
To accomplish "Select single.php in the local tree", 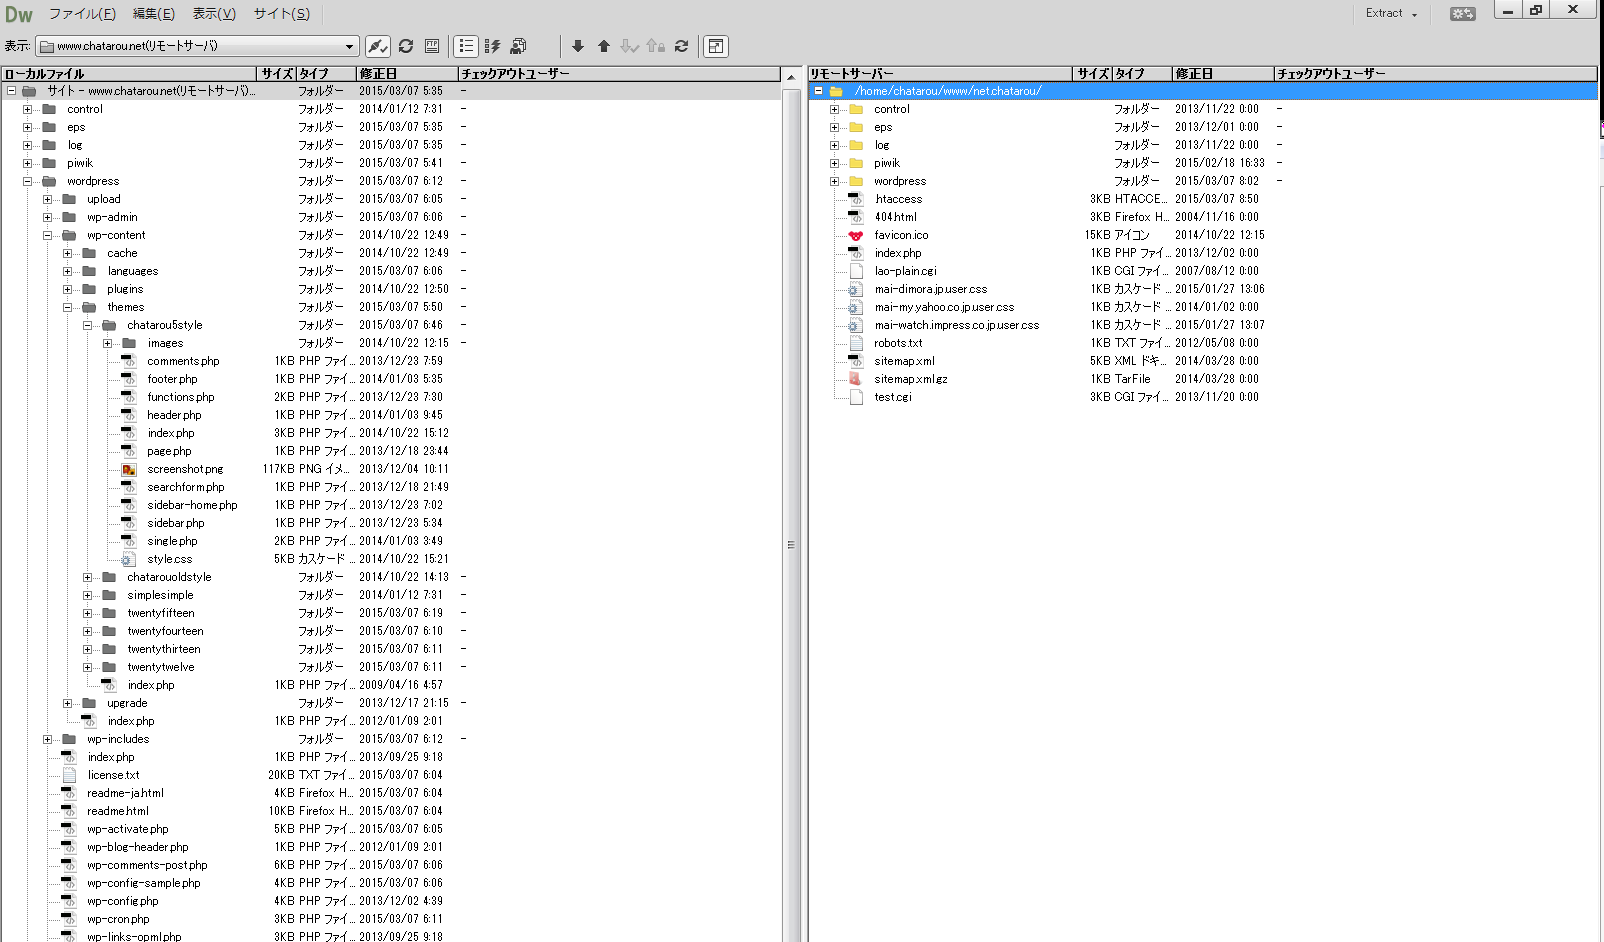I will click(172, 541).
